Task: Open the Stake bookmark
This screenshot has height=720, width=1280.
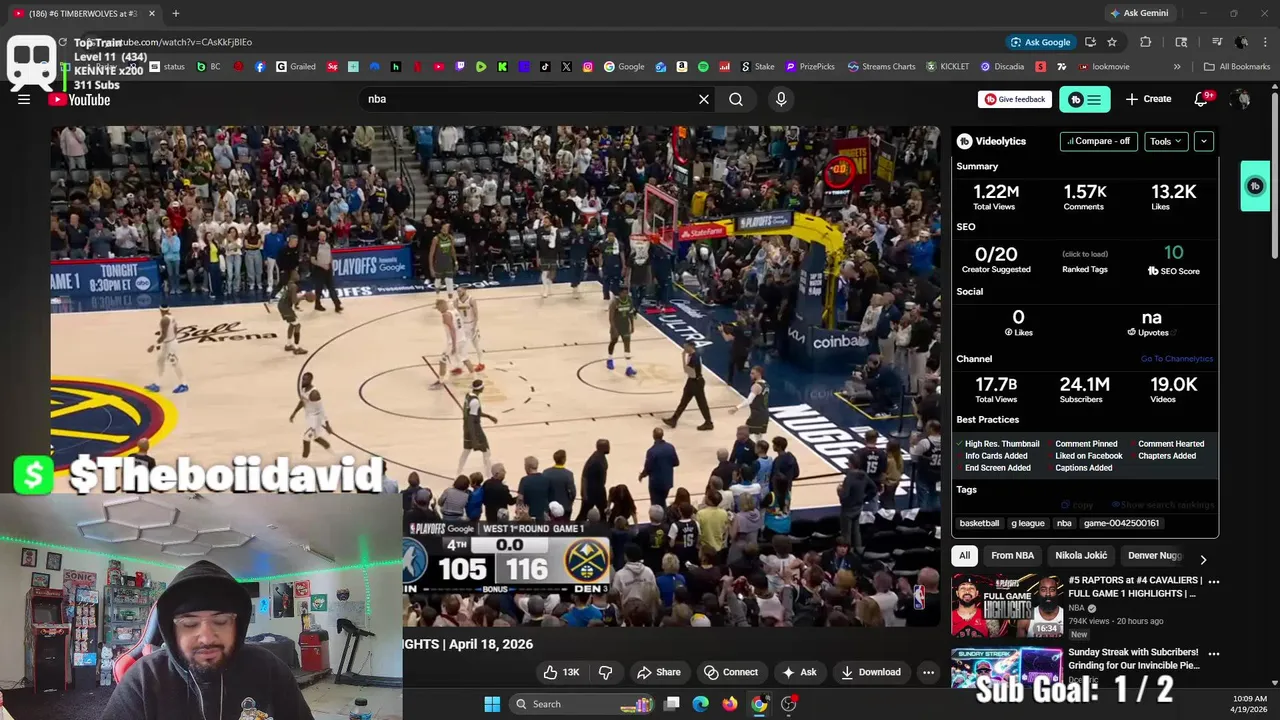Action: pos(758,67)
